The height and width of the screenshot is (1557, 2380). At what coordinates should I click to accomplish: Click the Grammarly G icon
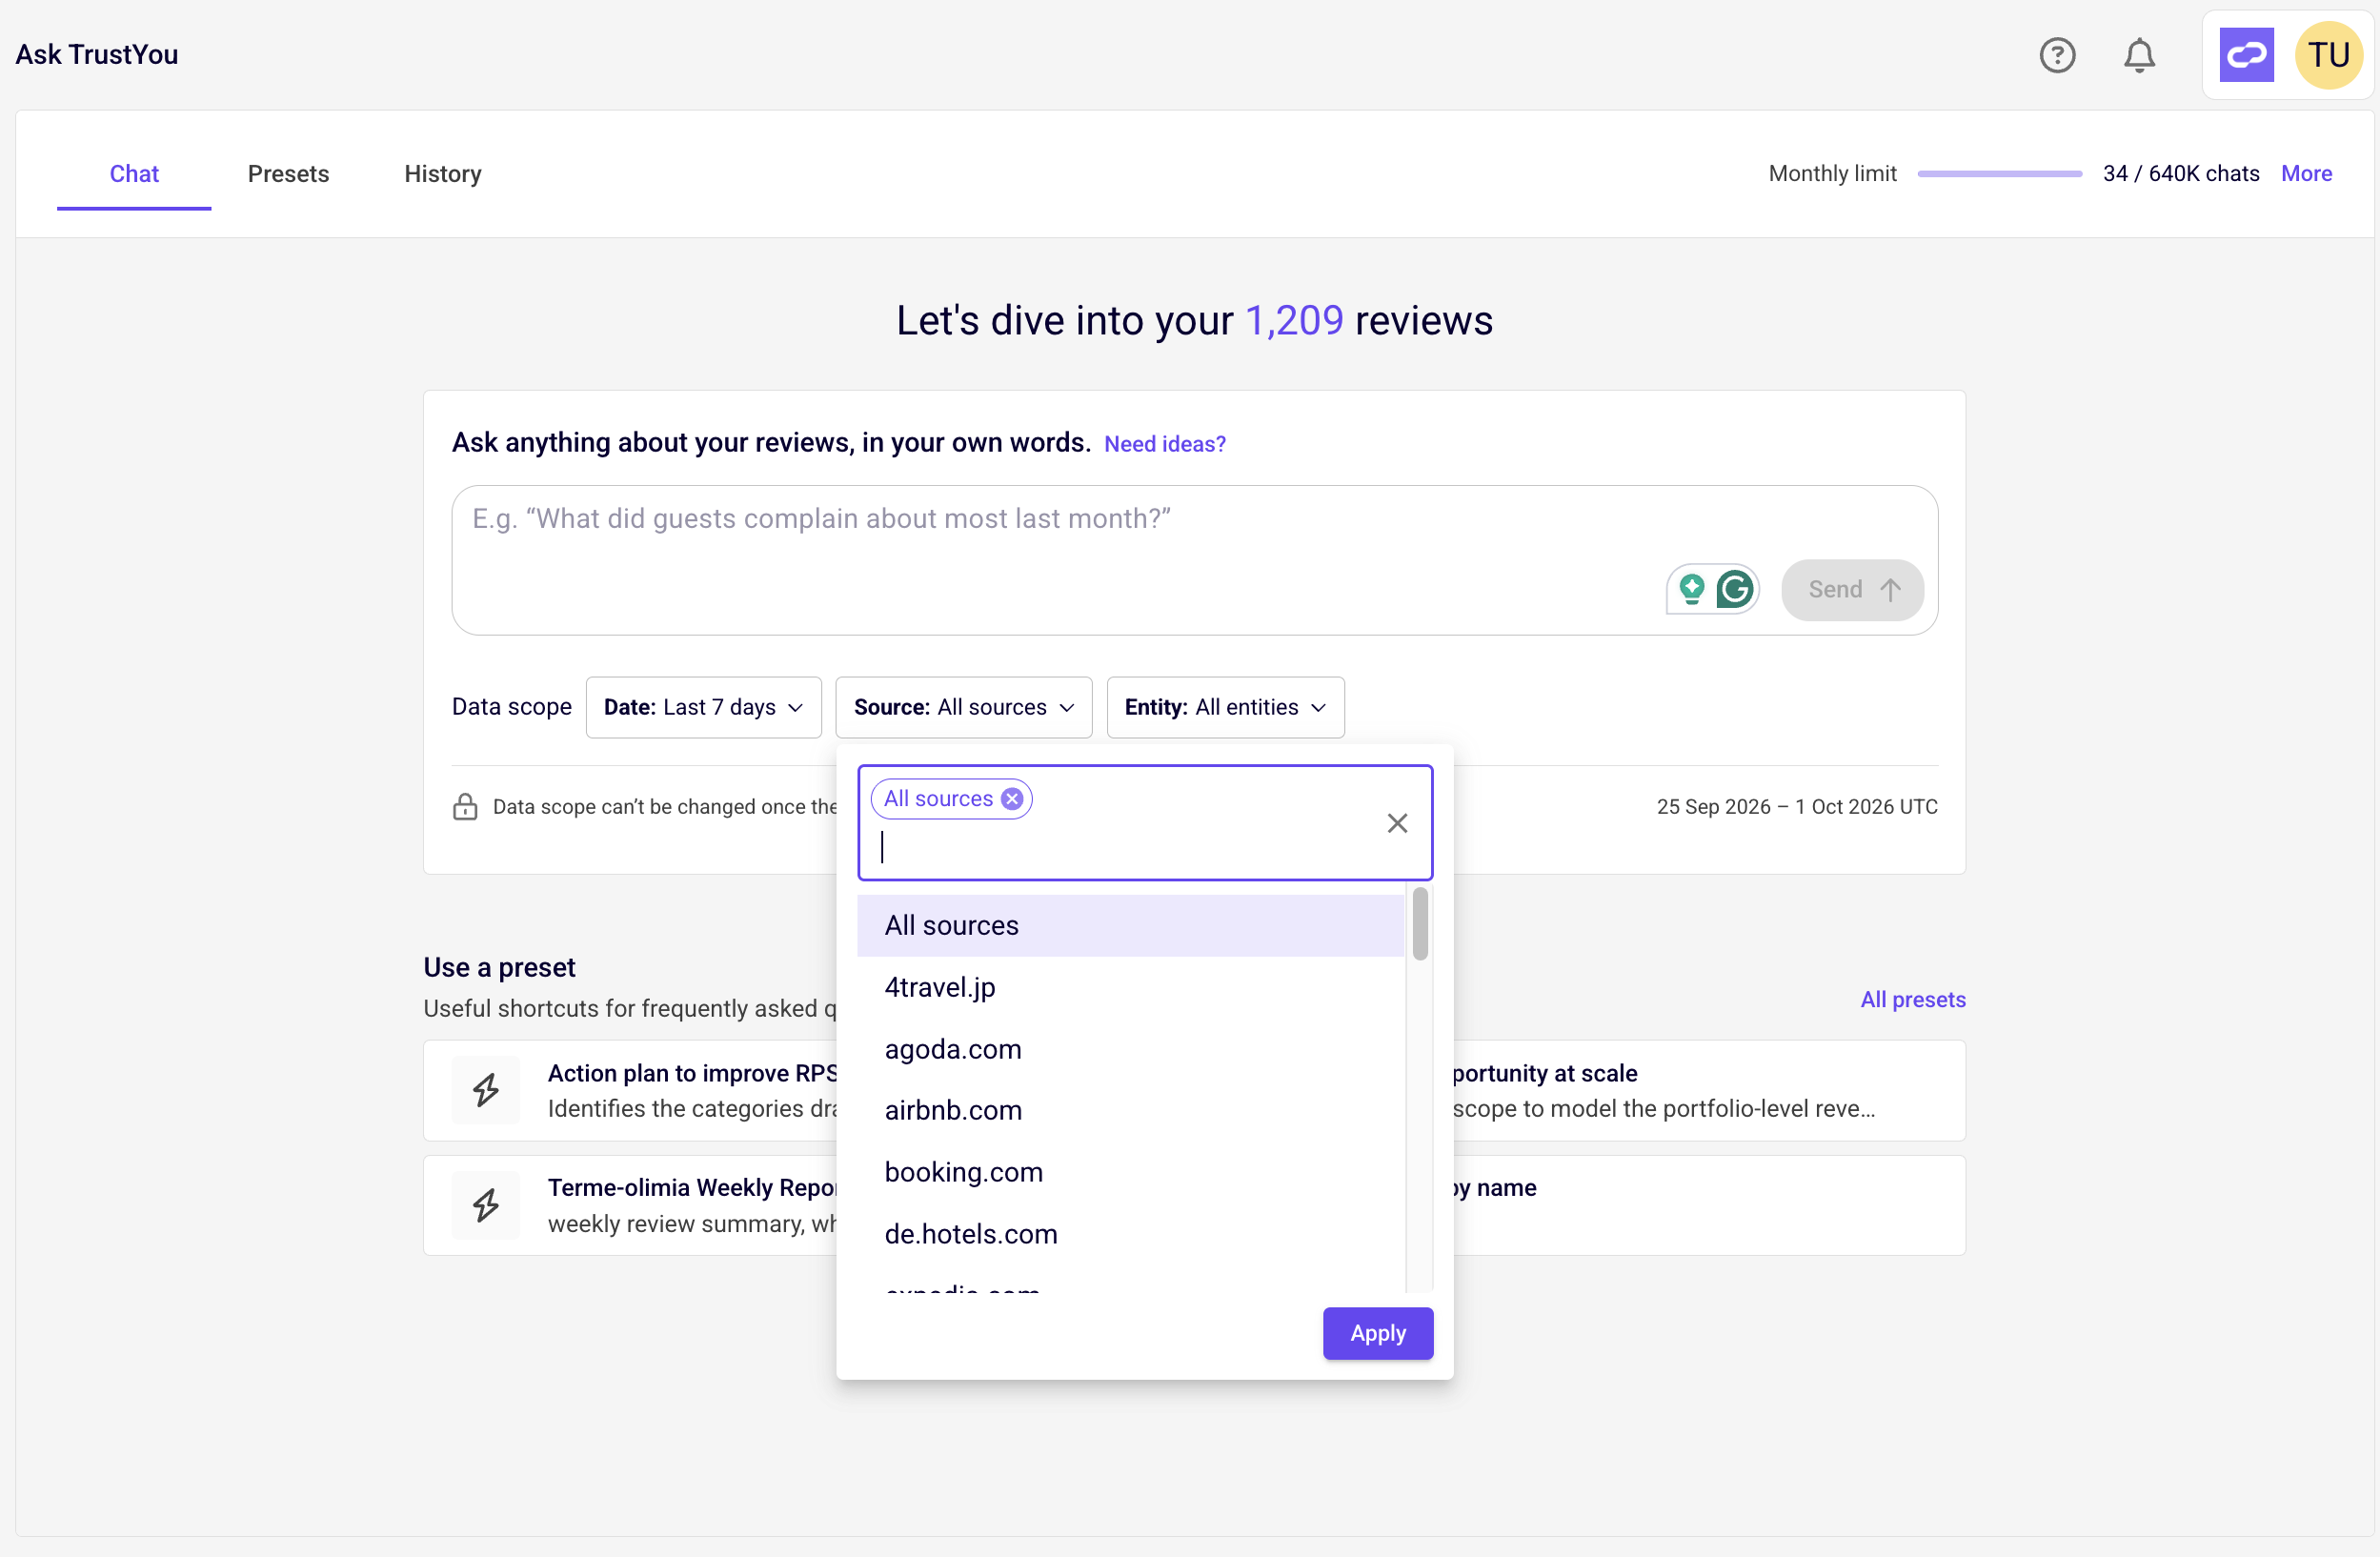tap(1735, 589)
